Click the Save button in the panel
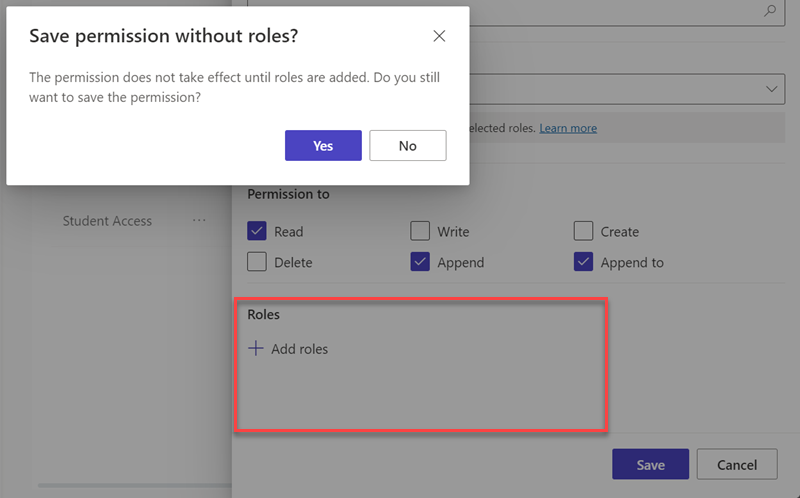Image resolution: width=800 pixels, height=498 pixels. pos(651,465)
